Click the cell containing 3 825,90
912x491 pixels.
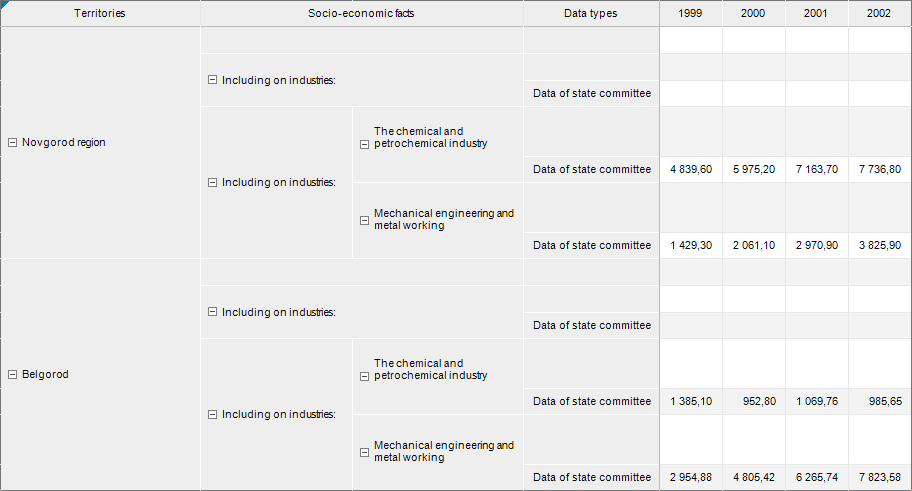(x=879, y=246)
